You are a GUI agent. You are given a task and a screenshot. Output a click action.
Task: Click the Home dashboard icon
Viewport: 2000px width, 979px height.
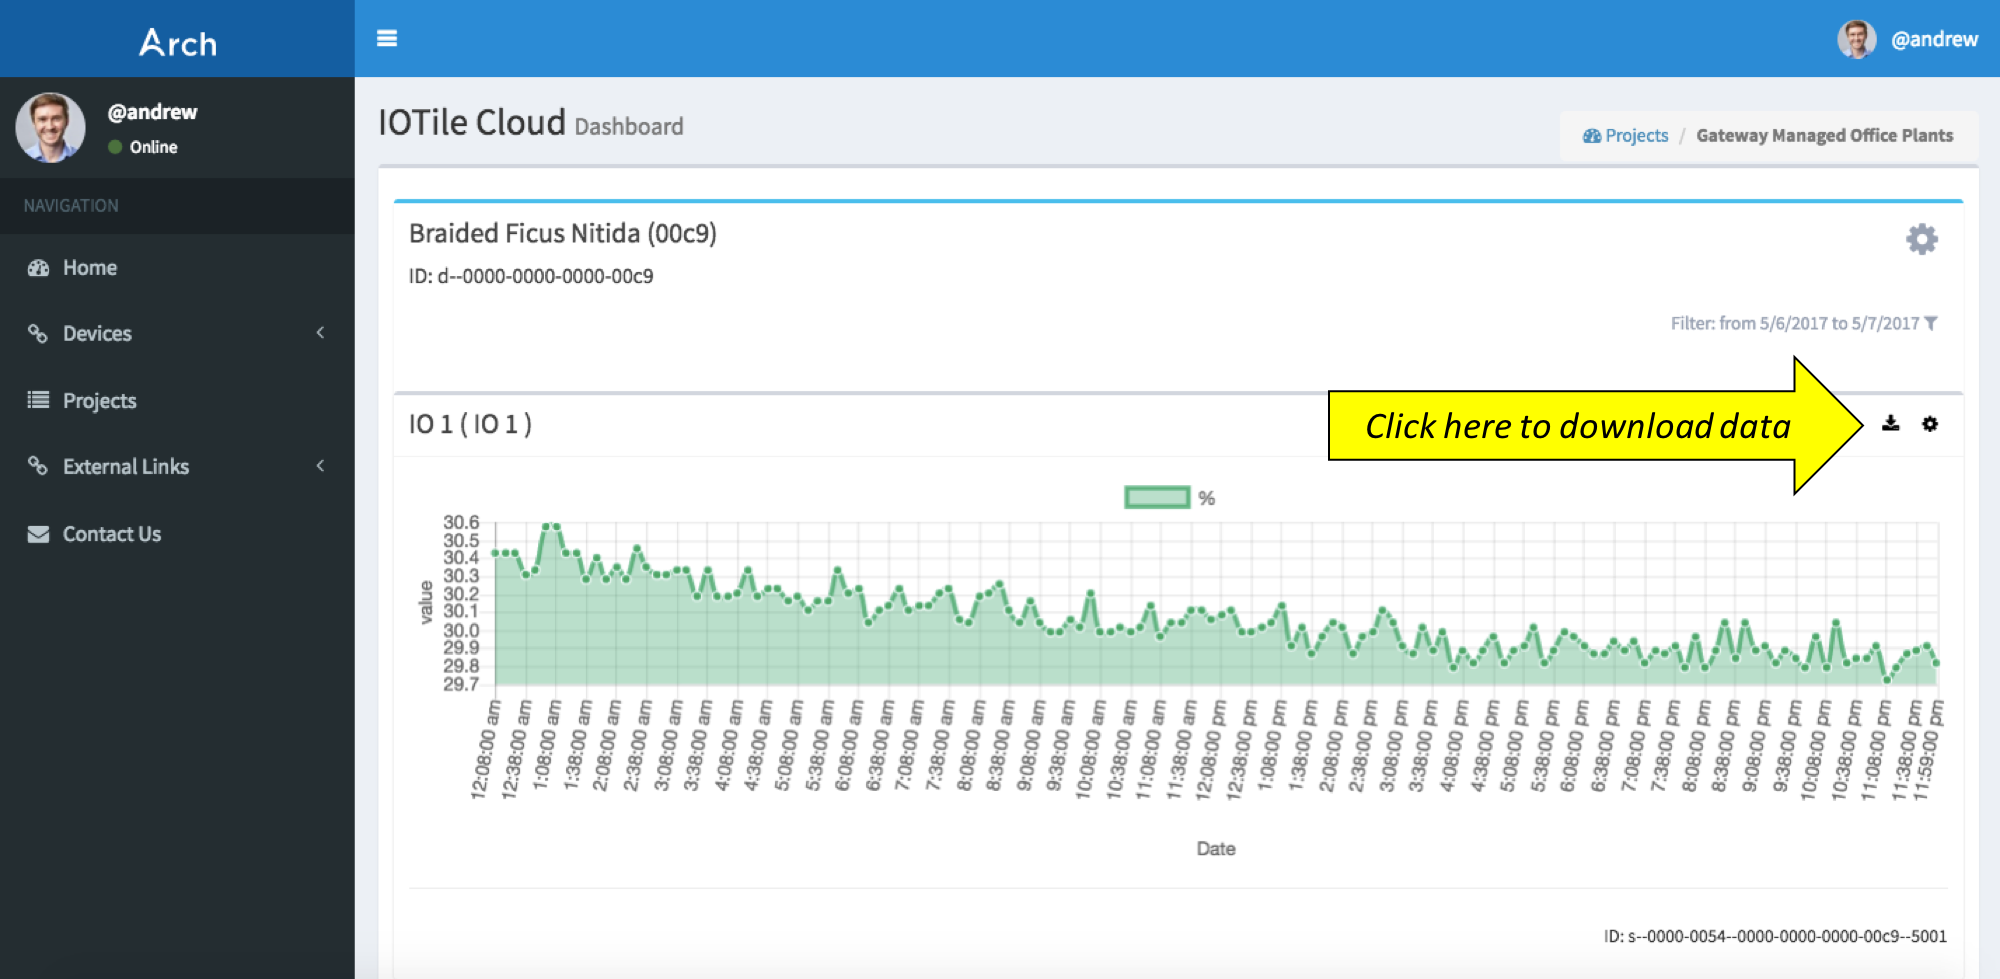[x=38, y=268]
